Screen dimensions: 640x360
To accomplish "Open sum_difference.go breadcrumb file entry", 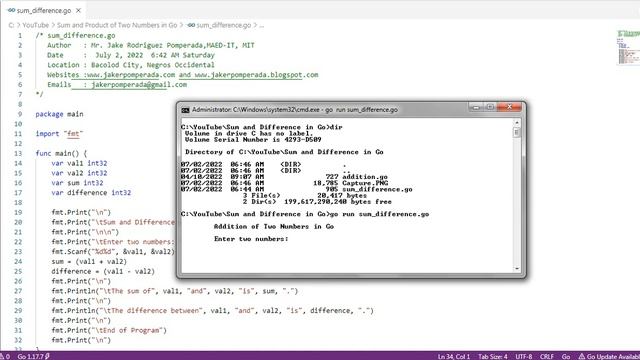I will 224,25.
